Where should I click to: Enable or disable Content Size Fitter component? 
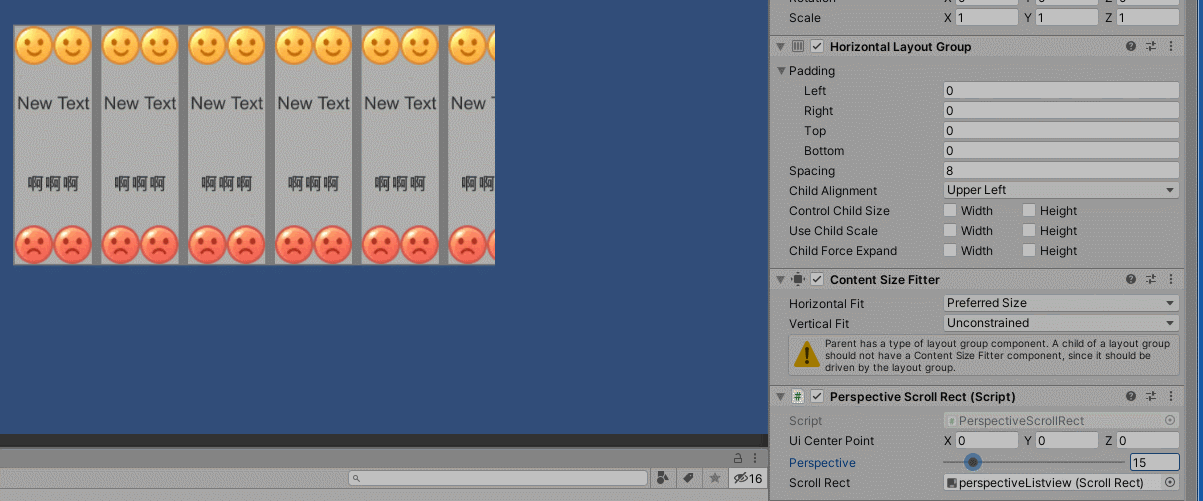[x=817, y=280]
